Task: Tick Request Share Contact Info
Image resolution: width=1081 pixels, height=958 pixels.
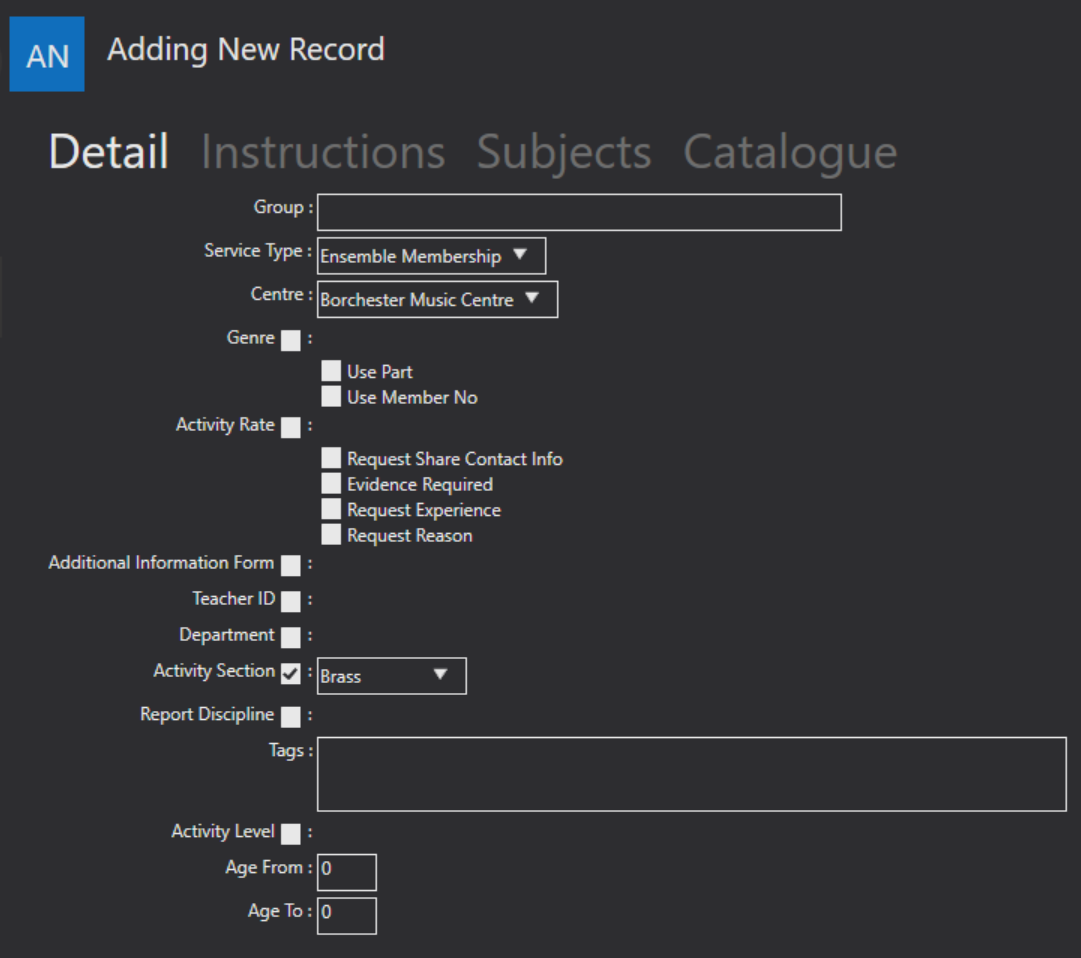Action: coord(331,458)
